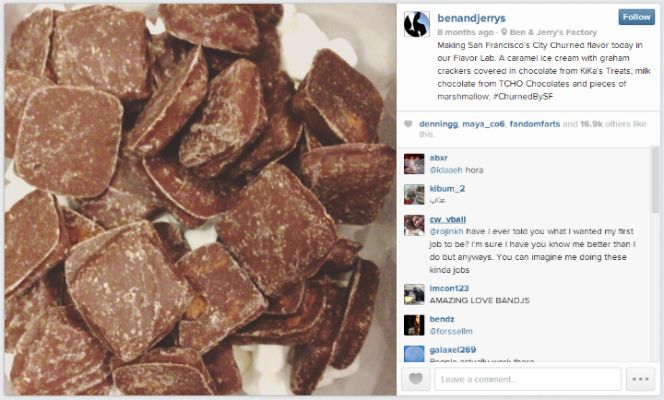Open the benandjerrys username link
The height and width of the screenshot is (400, 664).
[x=471, y=18]
